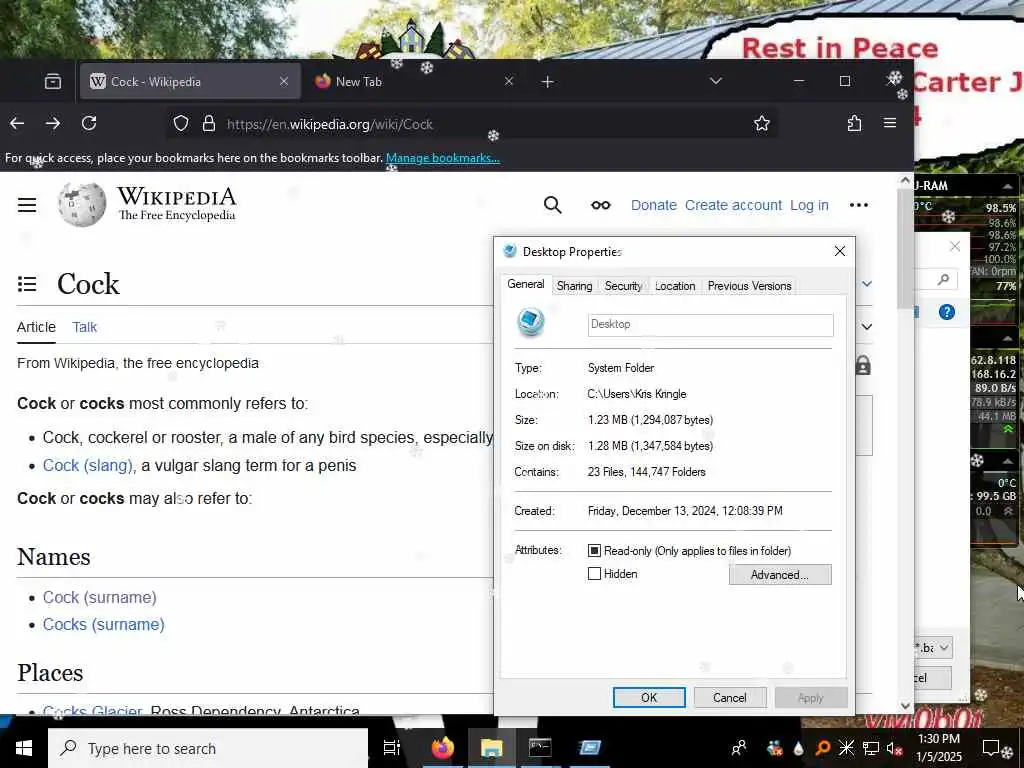Expand tools dropdown chevron below title
The height and width of the screenshot is (768, 1024).
867,327
